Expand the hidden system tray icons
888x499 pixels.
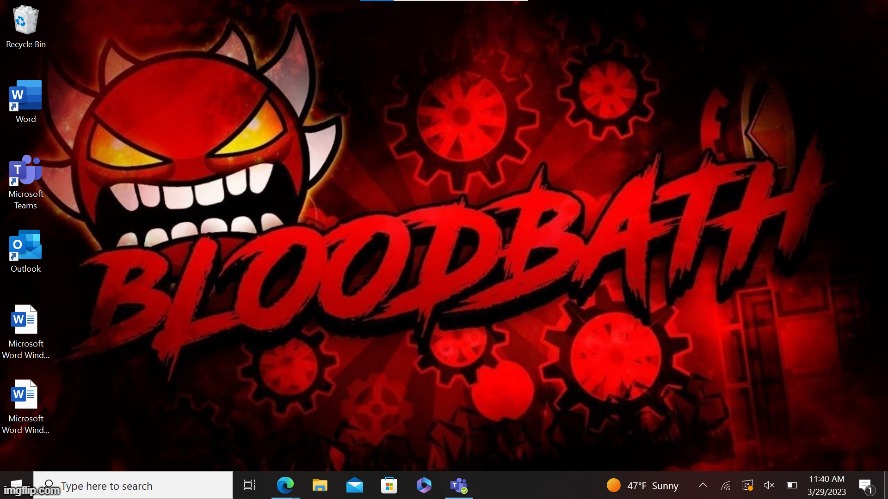(x=702, y=485)
